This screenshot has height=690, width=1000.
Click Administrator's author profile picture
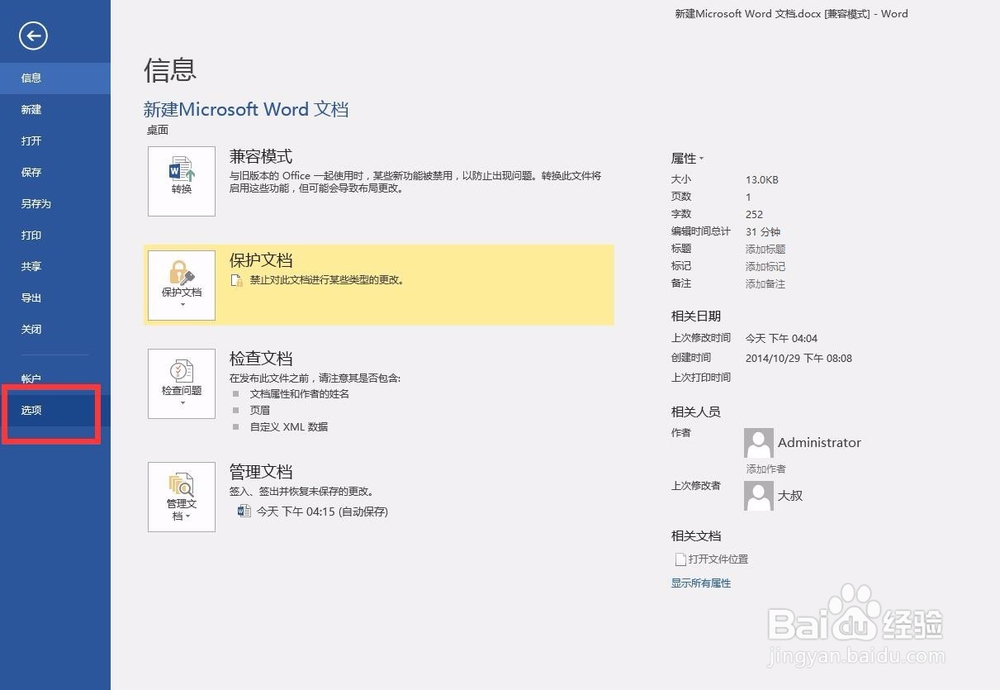coord(758,442)
